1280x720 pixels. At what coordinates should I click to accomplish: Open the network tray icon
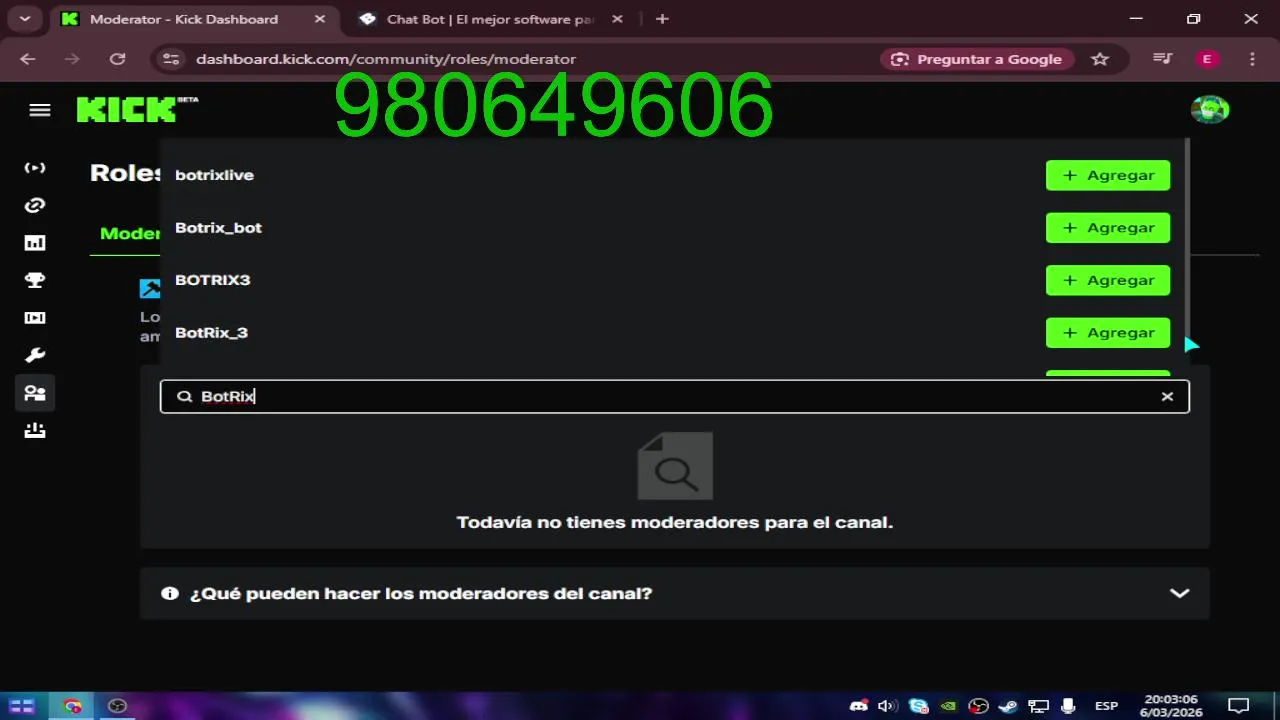pyautogui.click(x=1038, y=706)
